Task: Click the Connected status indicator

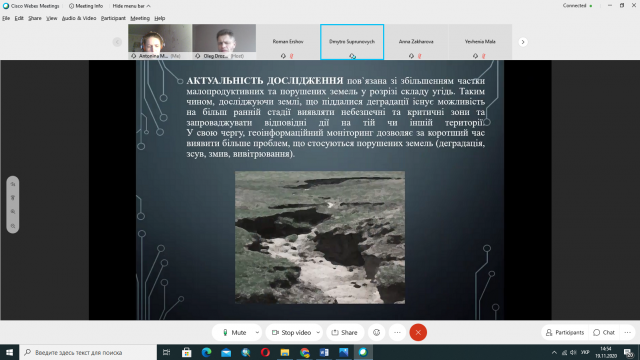Action: [577, 6]
